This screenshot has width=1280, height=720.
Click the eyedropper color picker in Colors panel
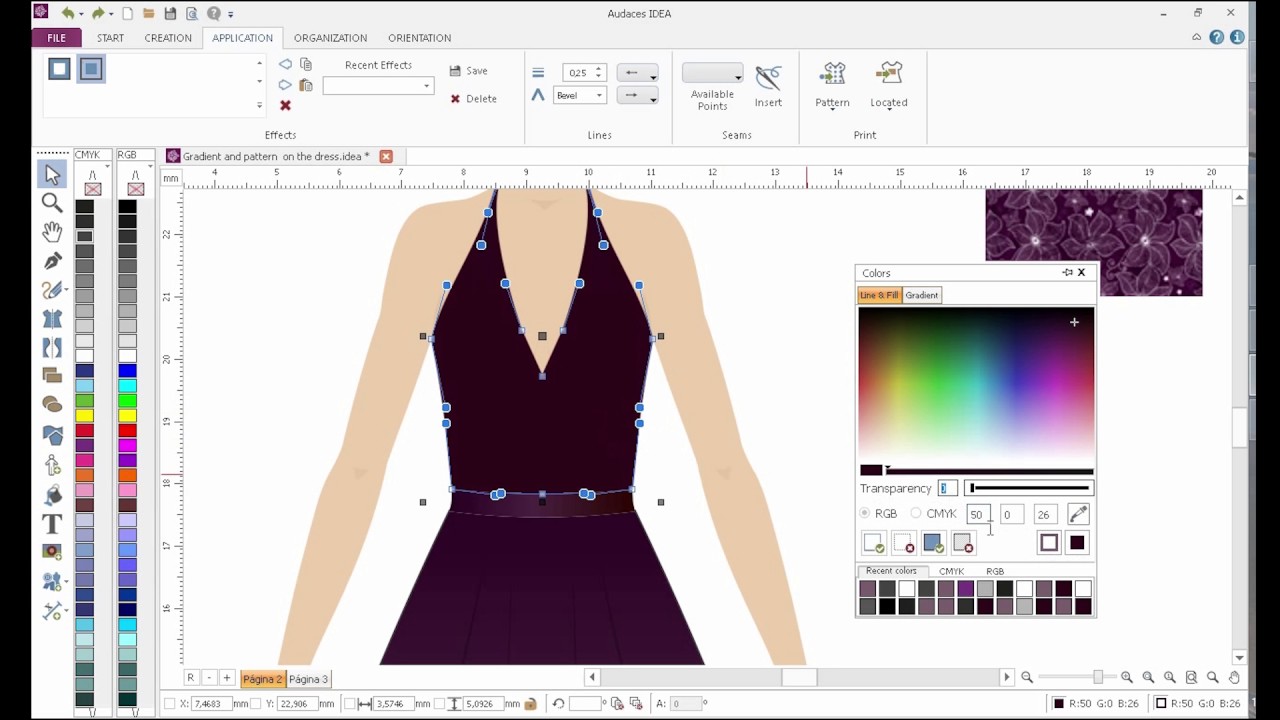(1078, 514)
